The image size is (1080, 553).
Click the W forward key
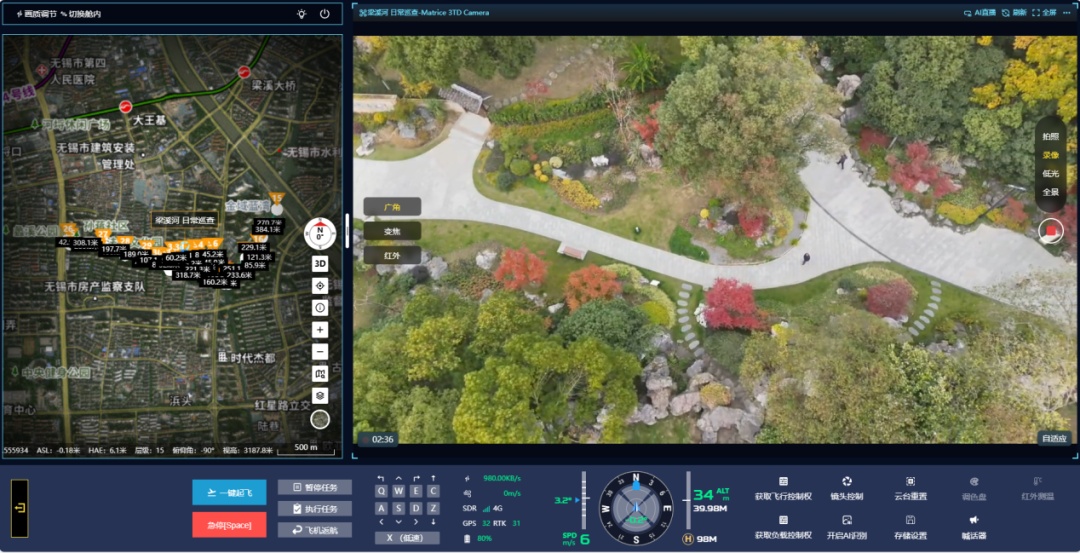[x=399, y=491]
